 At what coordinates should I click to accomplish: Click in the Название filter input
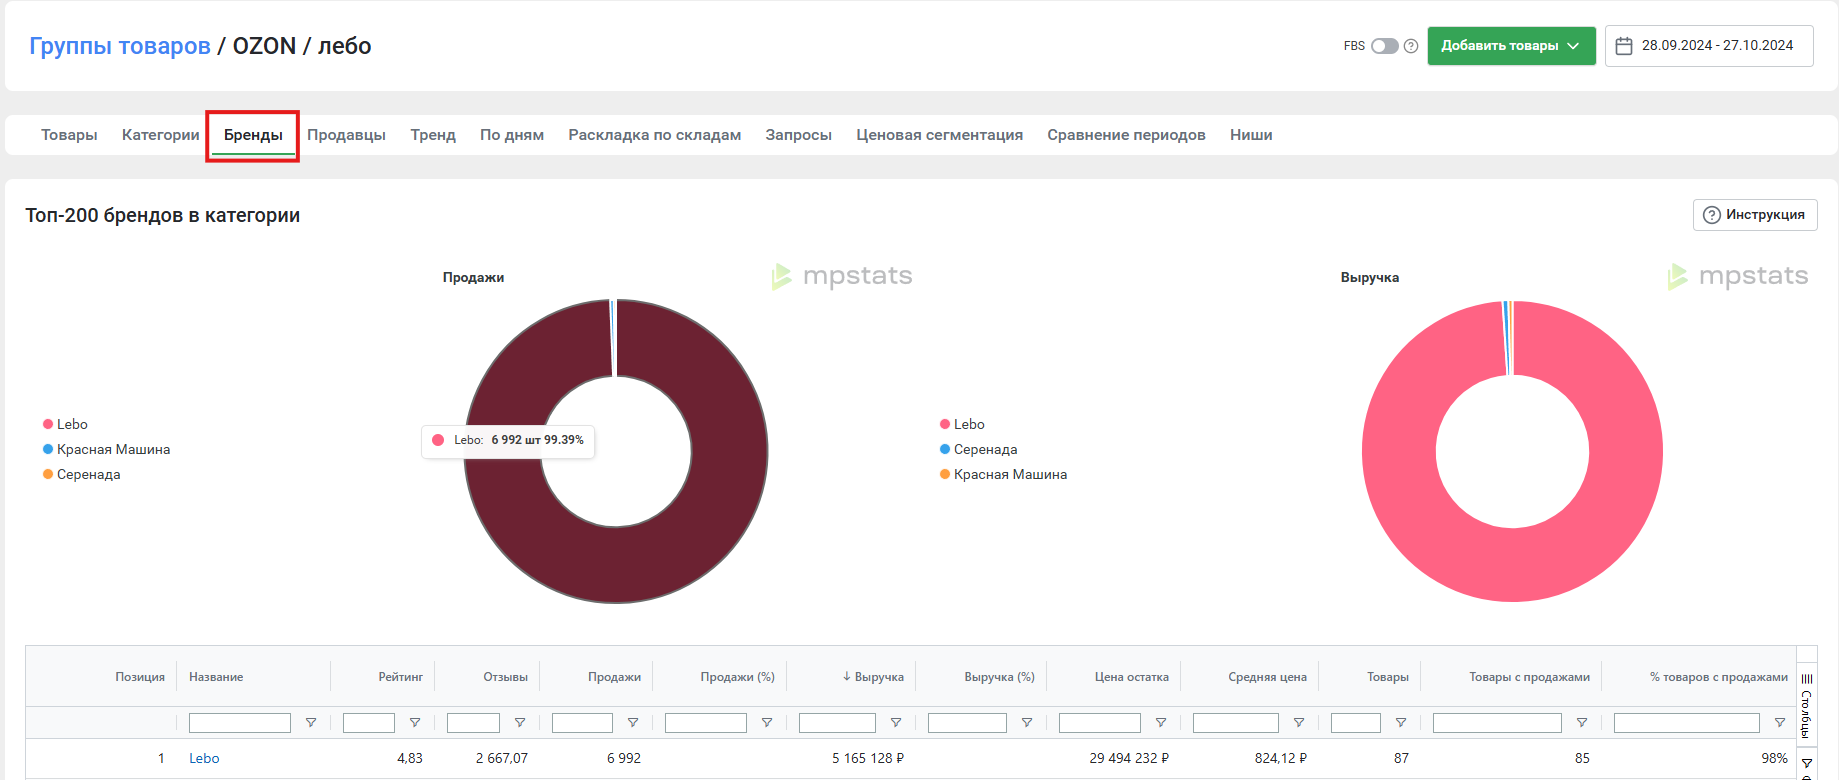[x=240, y=723]
